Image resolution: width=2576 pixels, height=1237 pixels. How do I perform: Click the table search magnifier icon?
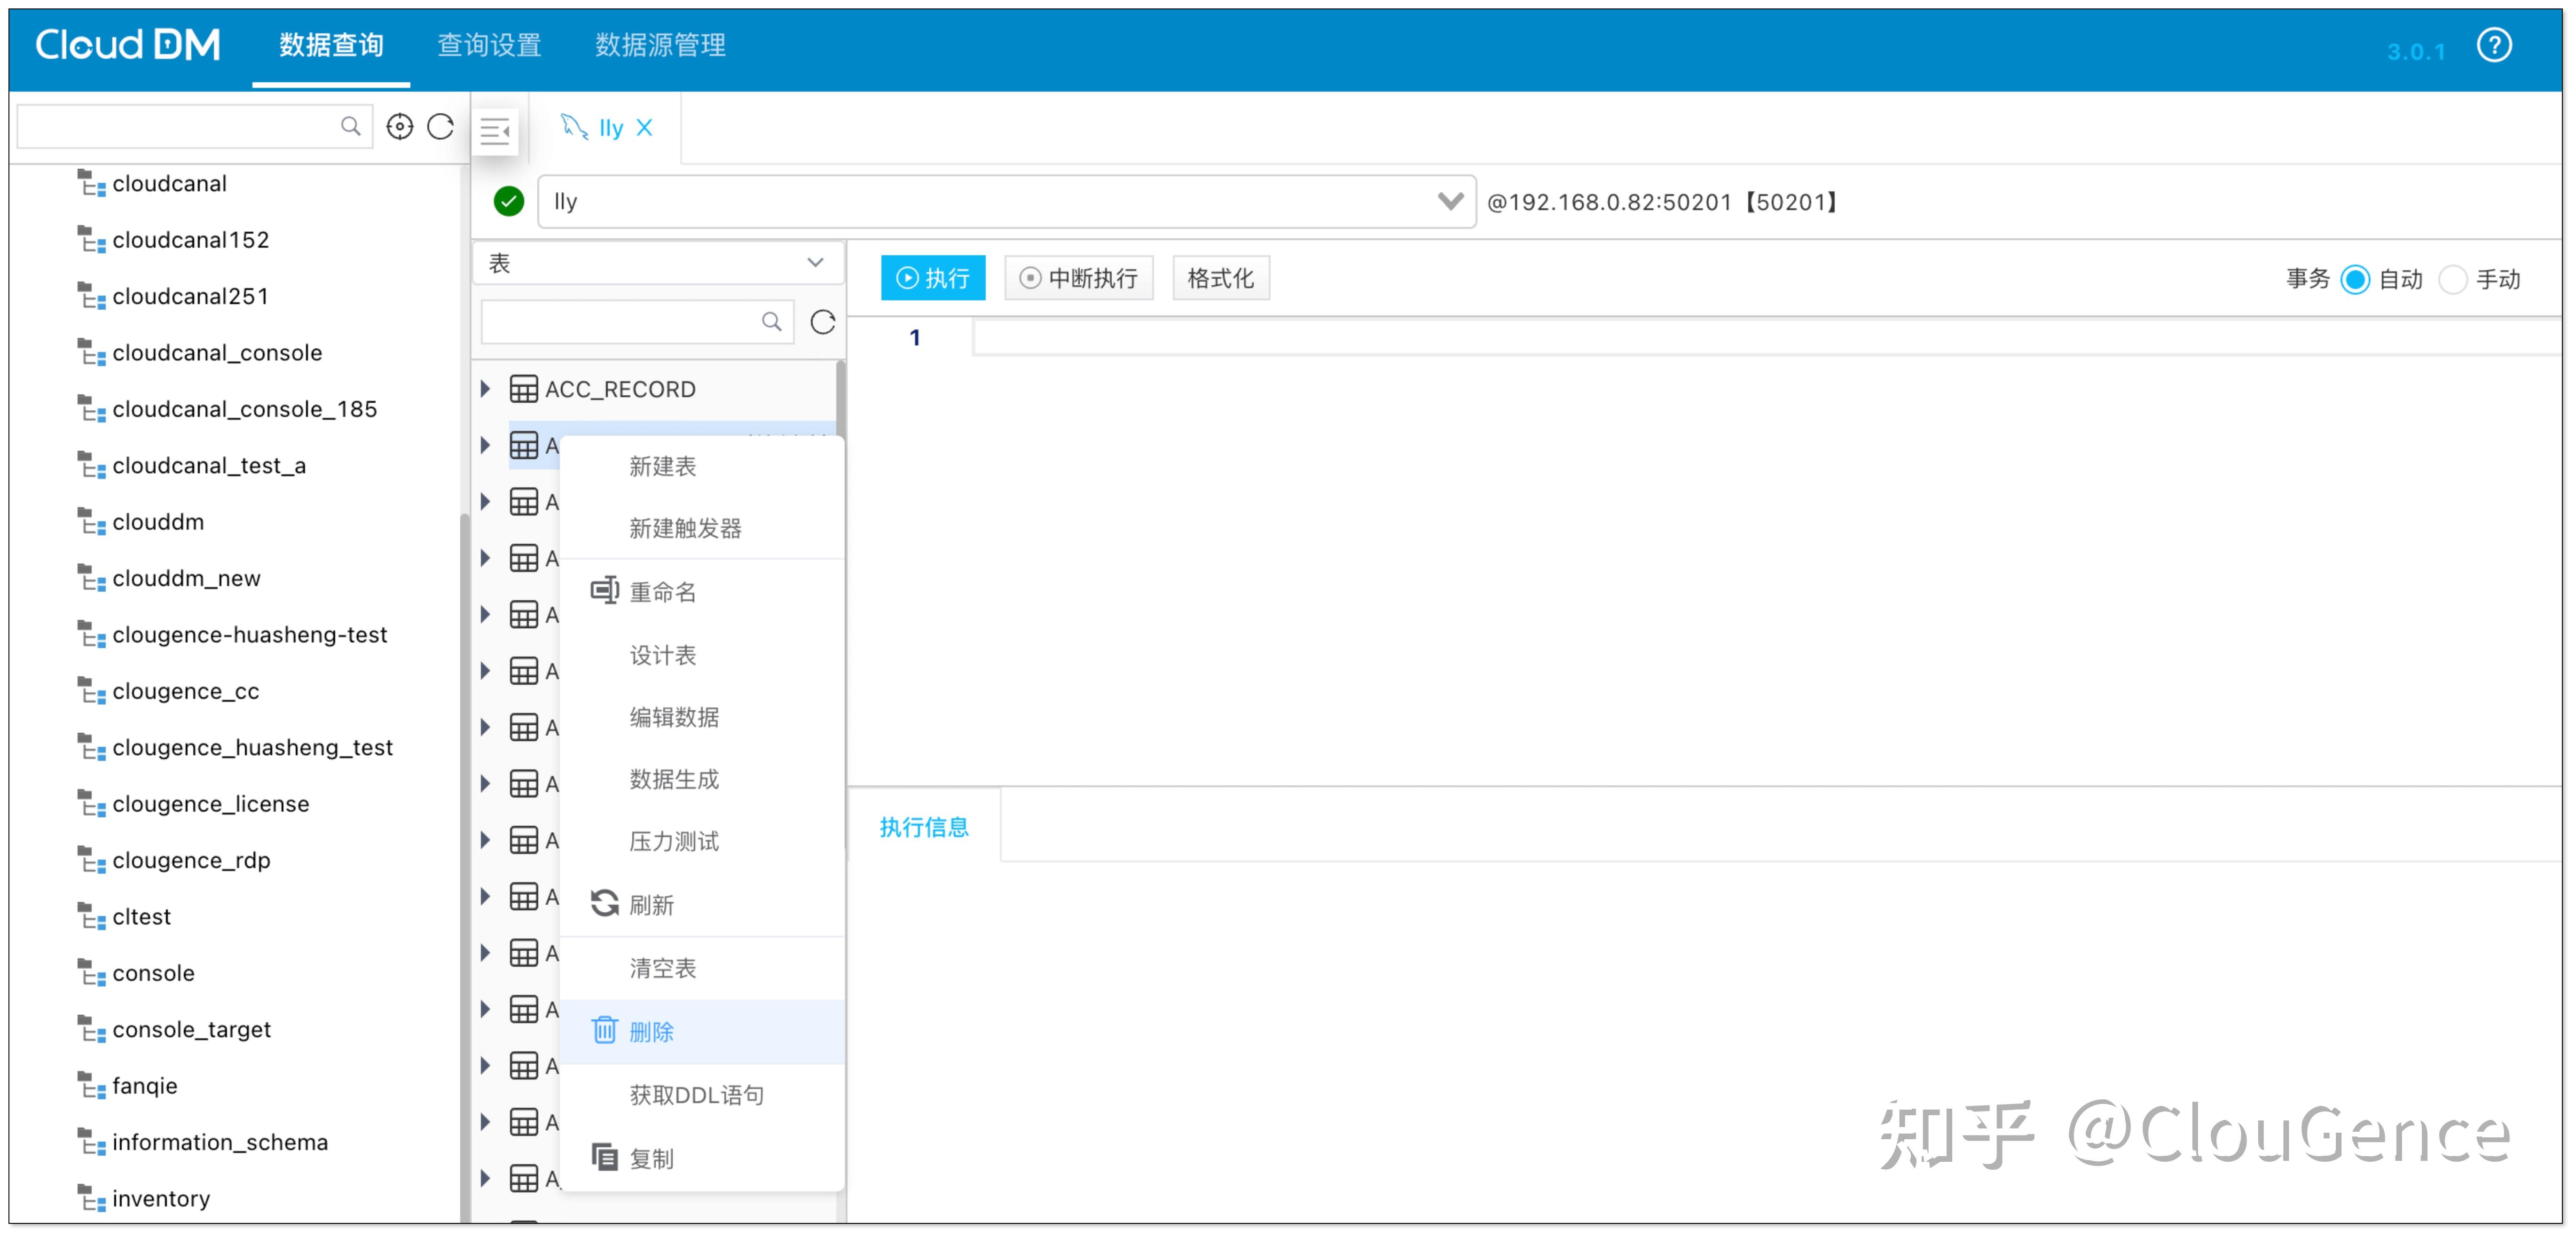point(771,322)
